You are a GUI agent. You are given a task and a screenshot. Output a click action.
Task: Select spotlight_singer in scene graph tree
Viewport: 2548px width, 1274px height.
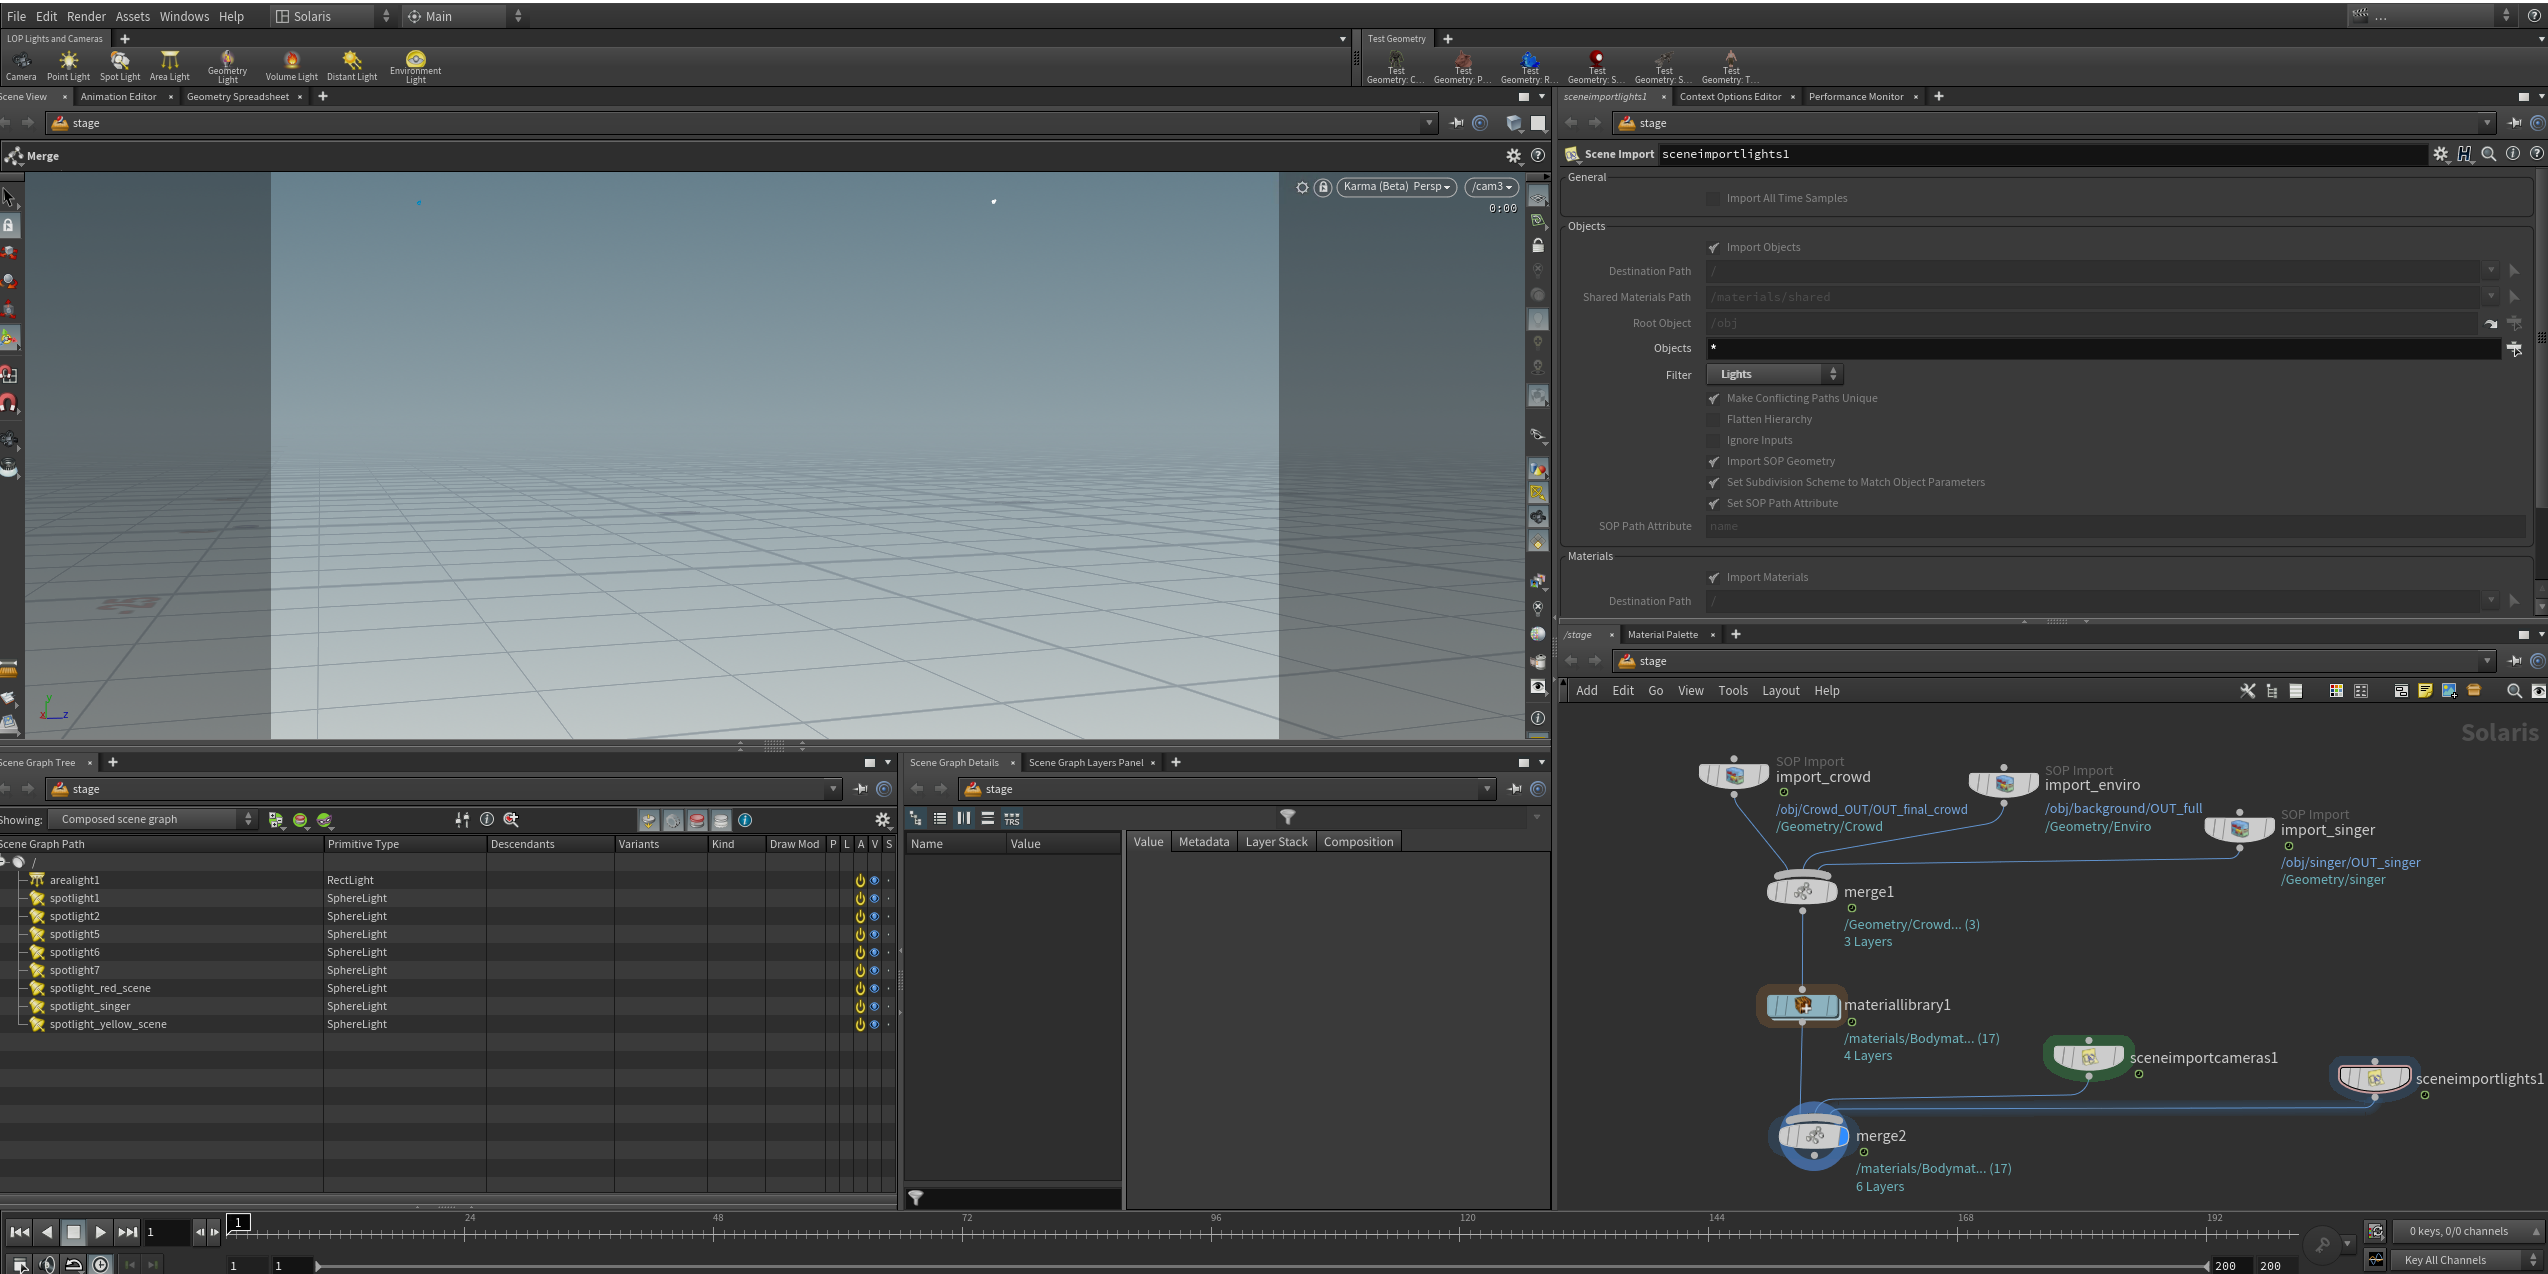[90, 1006]
